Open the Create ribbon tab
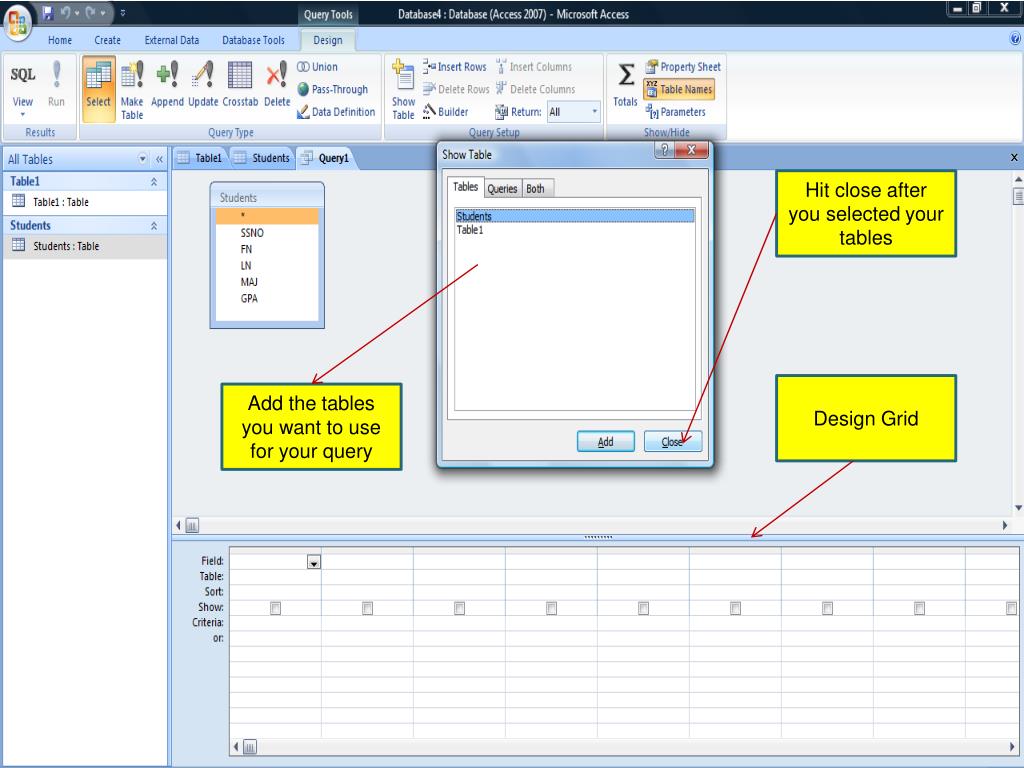Viewport: 1024px width, 768px height. (107, 40)
